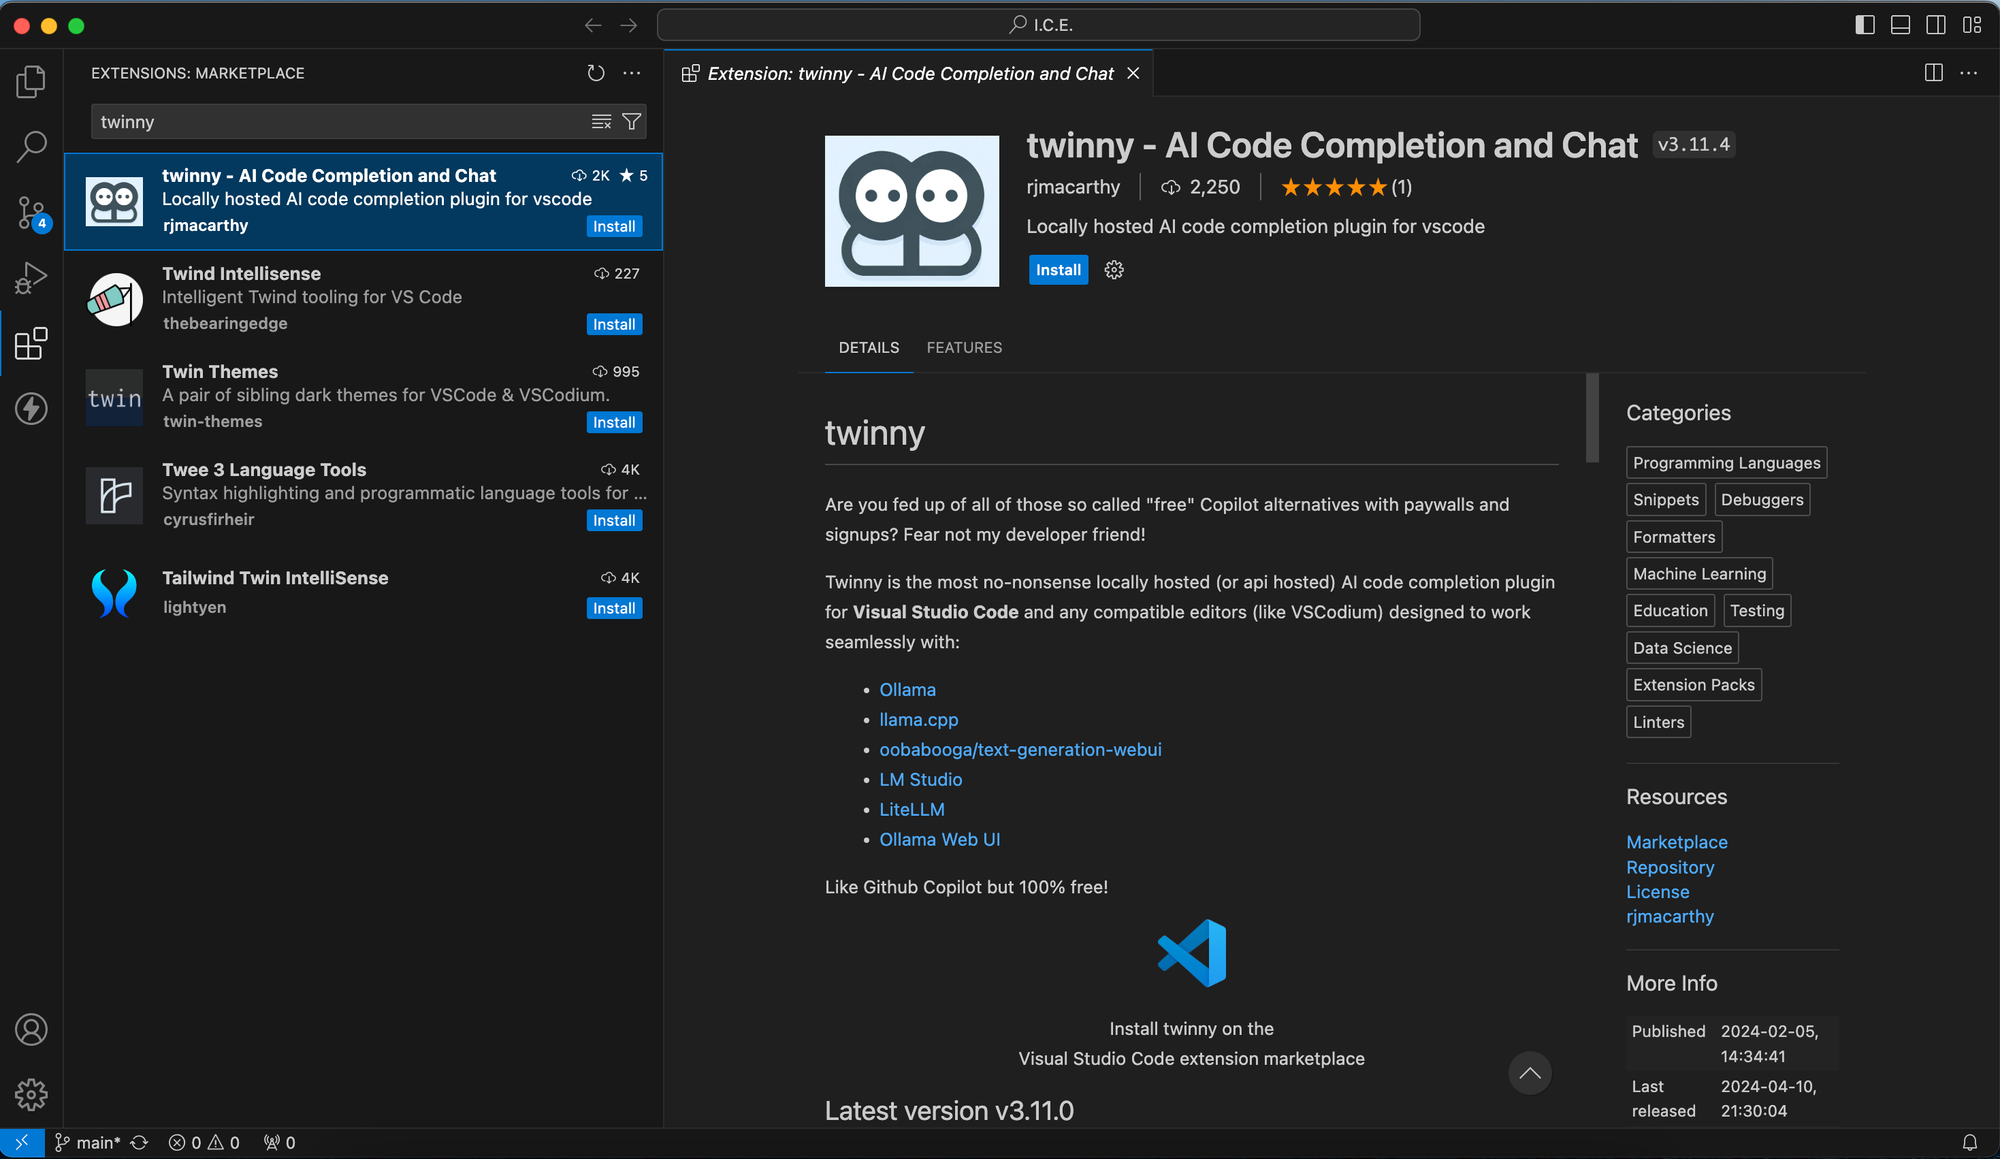Image resolution: width=2000 pixels, height=1159 pixels.
Task: Click the go back arrow in title bar
Action: (x=593, y=25)
